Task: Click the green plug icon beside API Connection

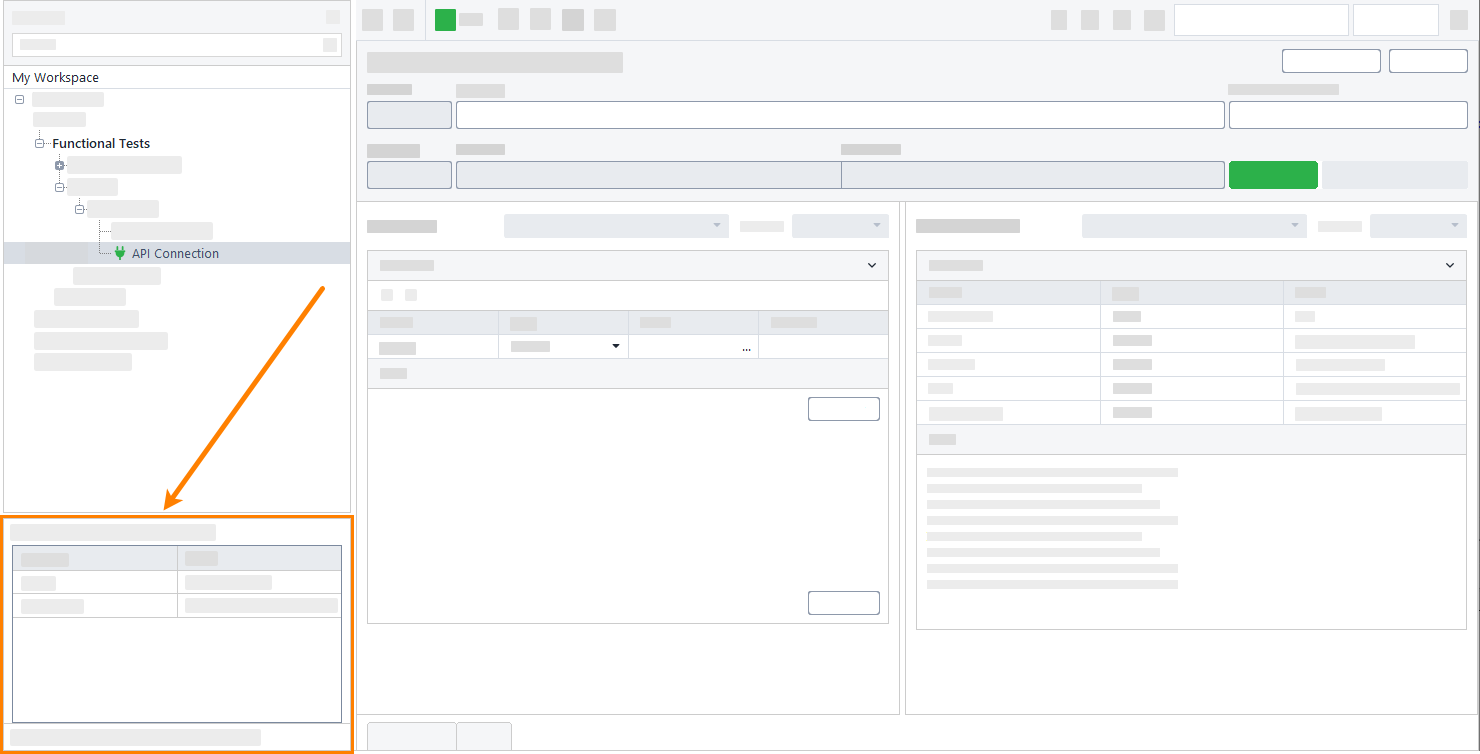Action: pos(119,252)
